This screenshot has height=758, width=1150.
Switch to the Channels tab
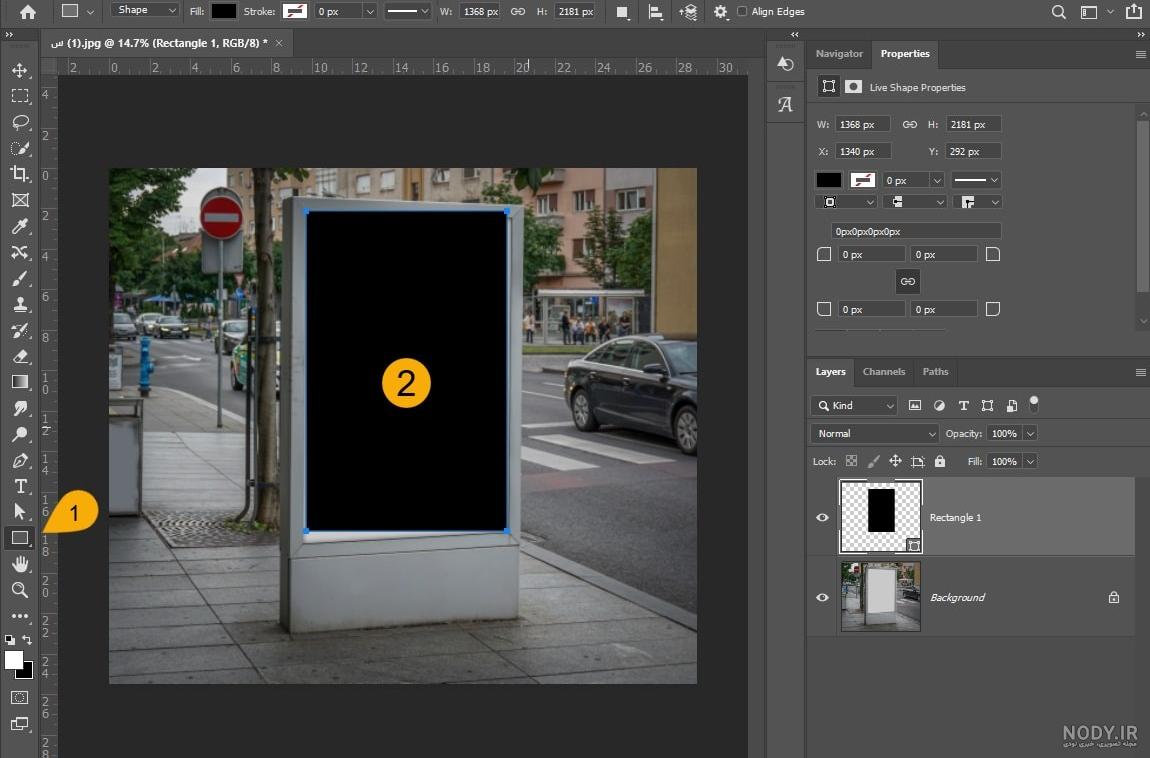tap(884, 372)
